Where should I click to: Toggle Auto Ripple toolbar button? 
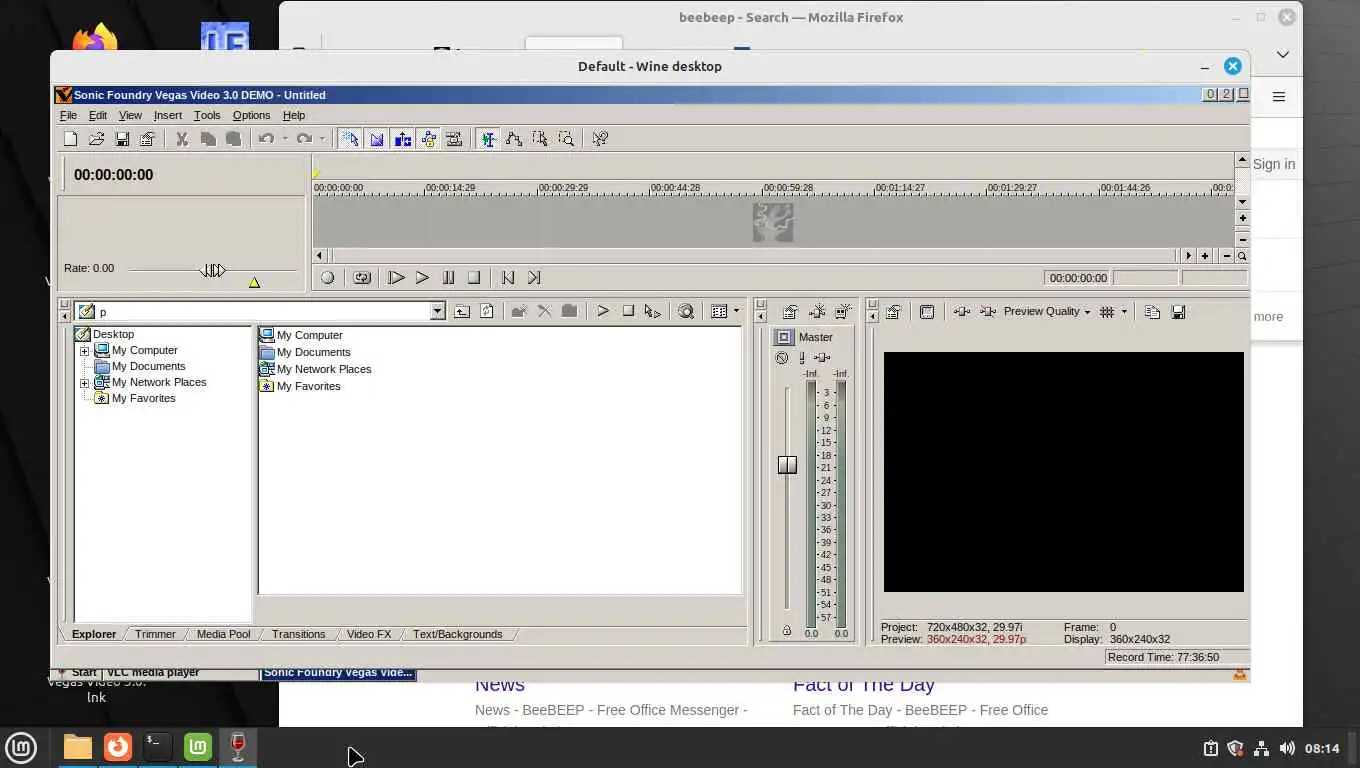tap(403, 139)
